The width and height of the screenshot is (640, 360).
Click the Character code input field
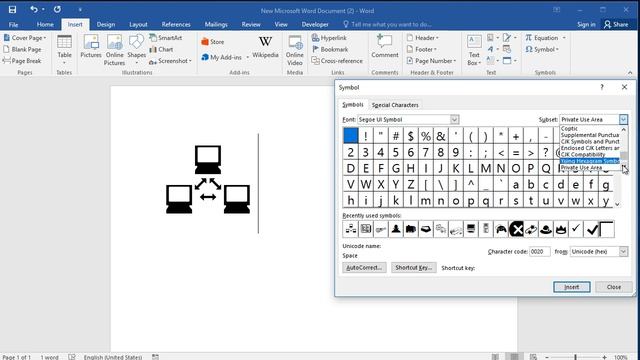point(539,251)
